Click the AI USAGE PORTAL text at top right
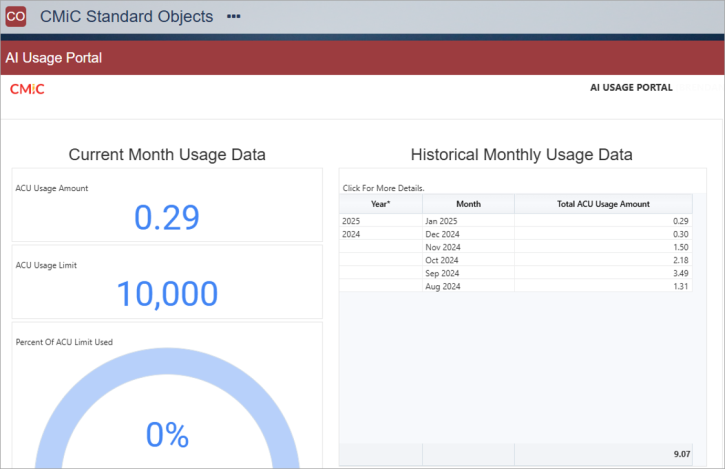The image size is (725, 469). click(631, 87)
